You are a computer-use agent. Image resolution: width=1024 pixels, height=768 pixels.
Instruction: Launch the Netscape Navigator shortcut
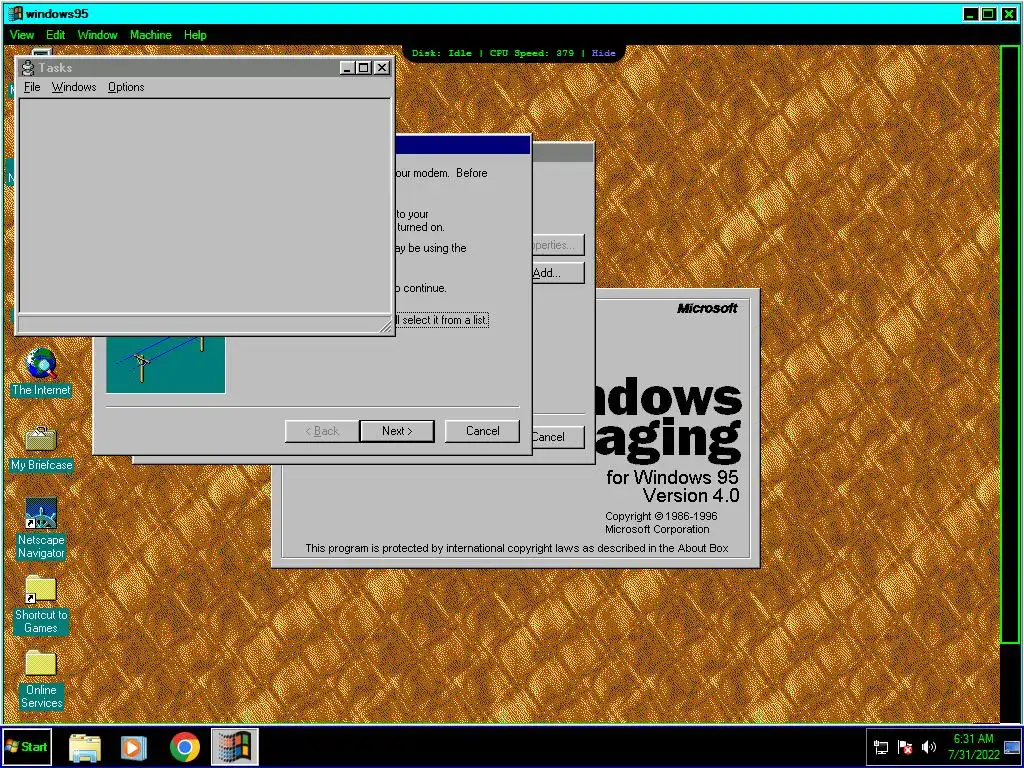coord(41,529)
